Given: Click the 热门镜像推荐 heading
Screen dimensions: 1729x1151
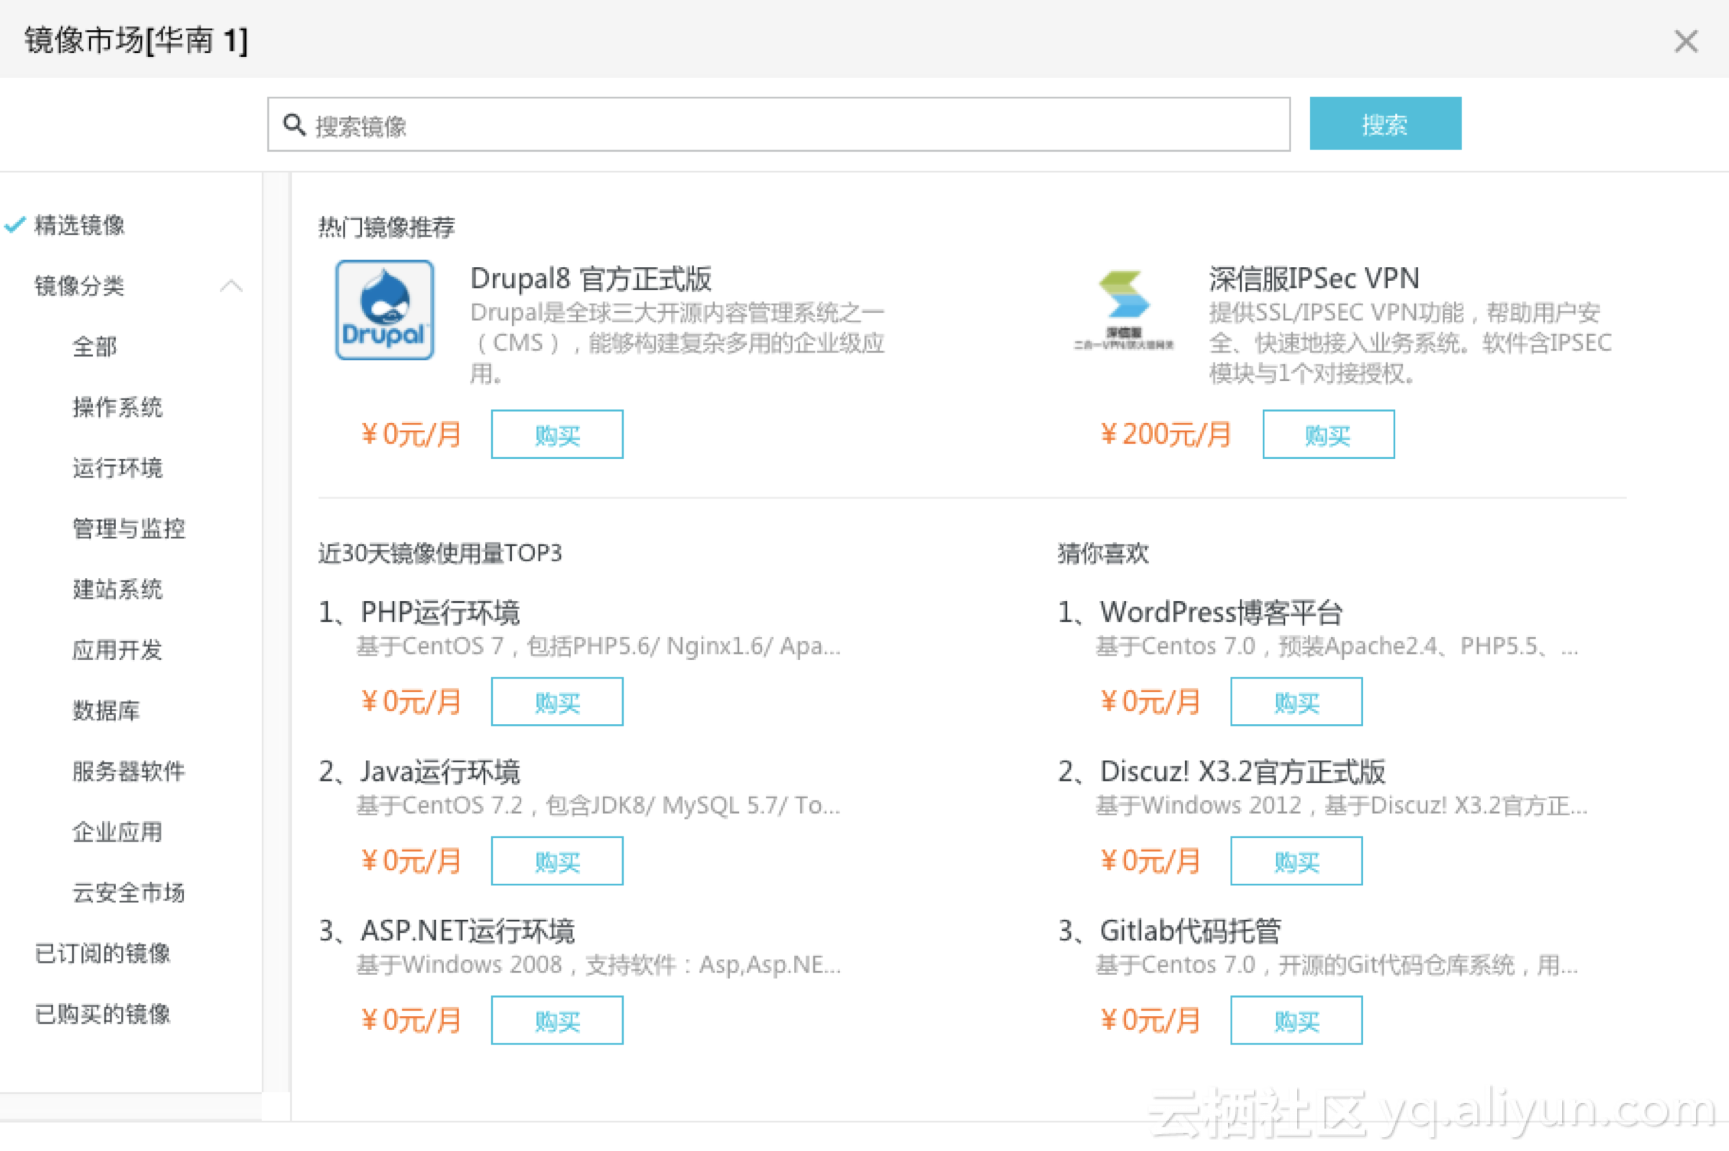Looking at the screenshot, I should pyautogui.click(x=386, y=227).
